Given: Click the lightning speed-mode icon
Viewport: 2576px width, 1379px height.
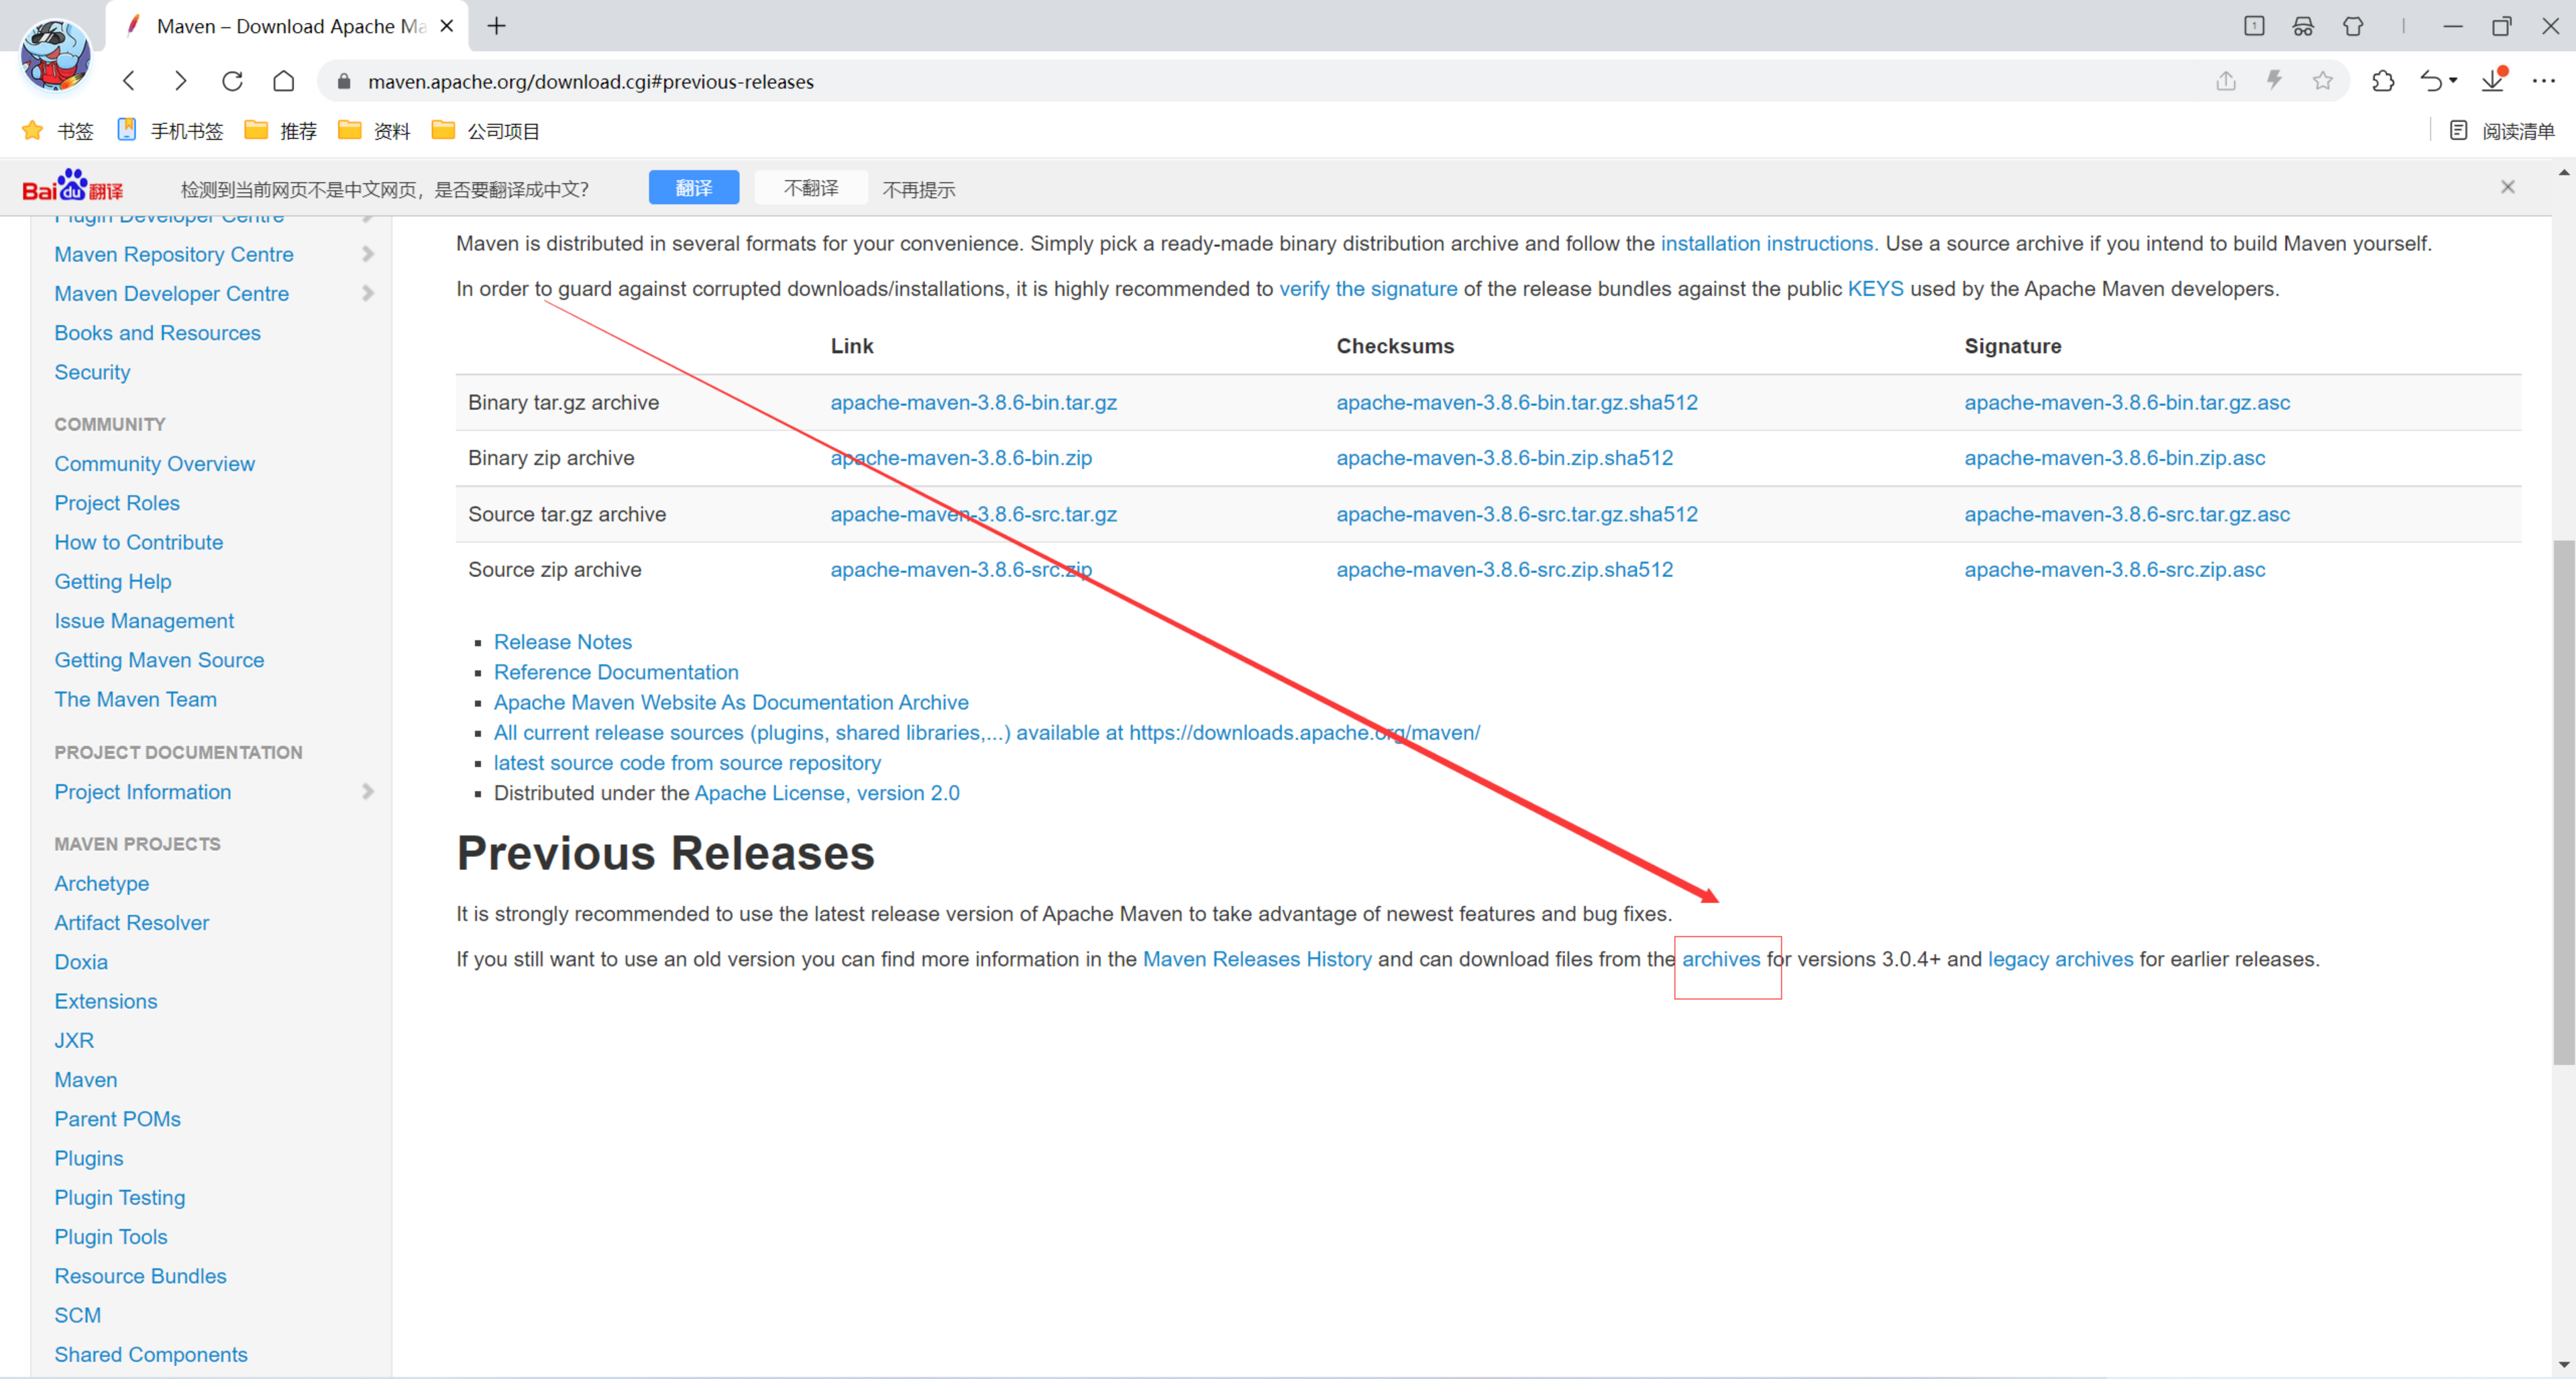Looking at the screenshot, I should point(2274,81).
